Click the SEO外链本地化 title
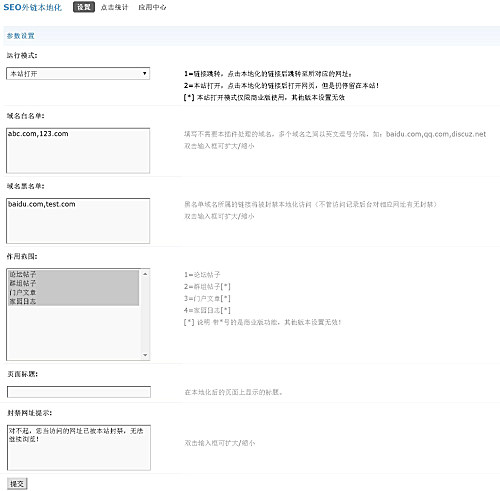 pos(33,7)
